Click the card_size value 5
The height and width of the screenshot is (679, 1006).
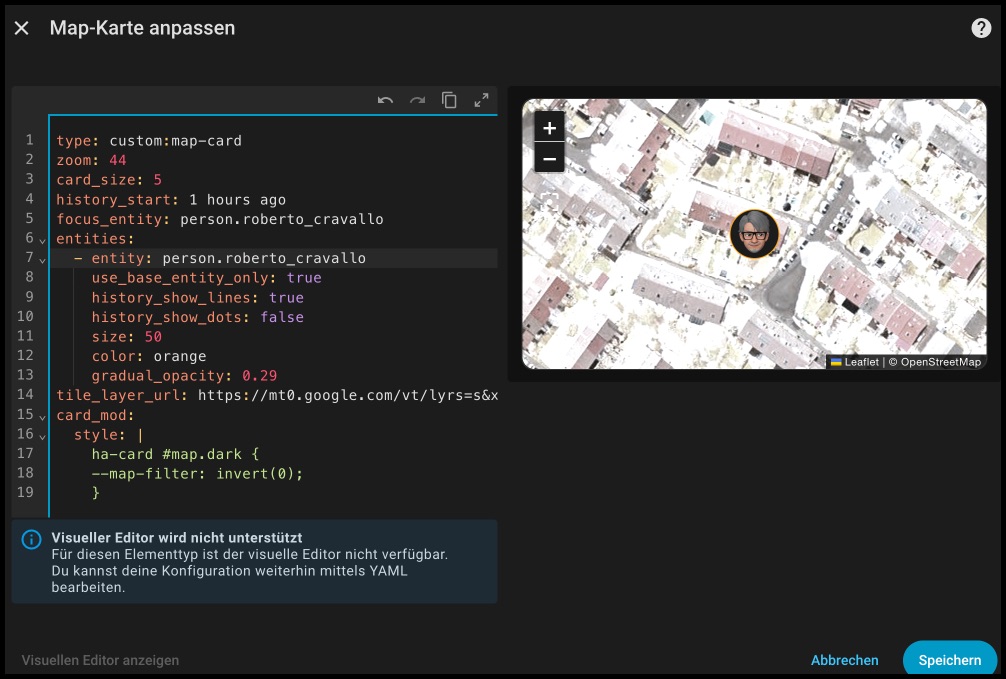click(x=157, y=180)
